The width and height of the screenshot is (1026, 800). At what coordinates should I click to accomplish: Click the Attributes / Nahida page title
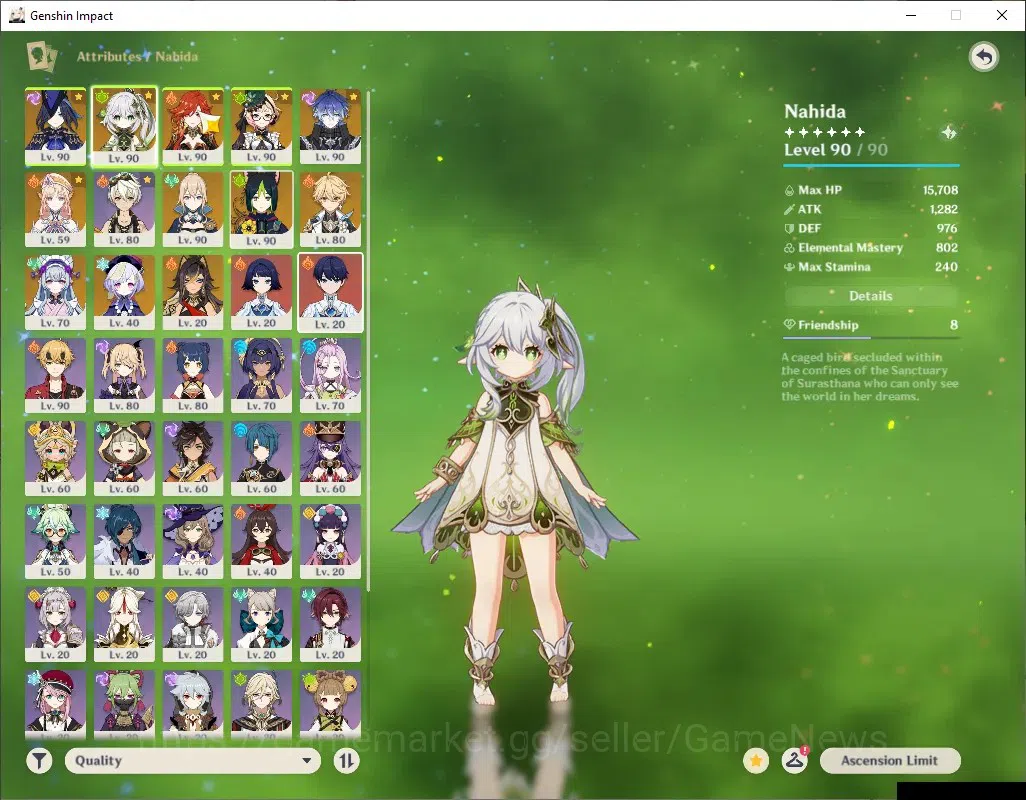(x=137, y=56)
